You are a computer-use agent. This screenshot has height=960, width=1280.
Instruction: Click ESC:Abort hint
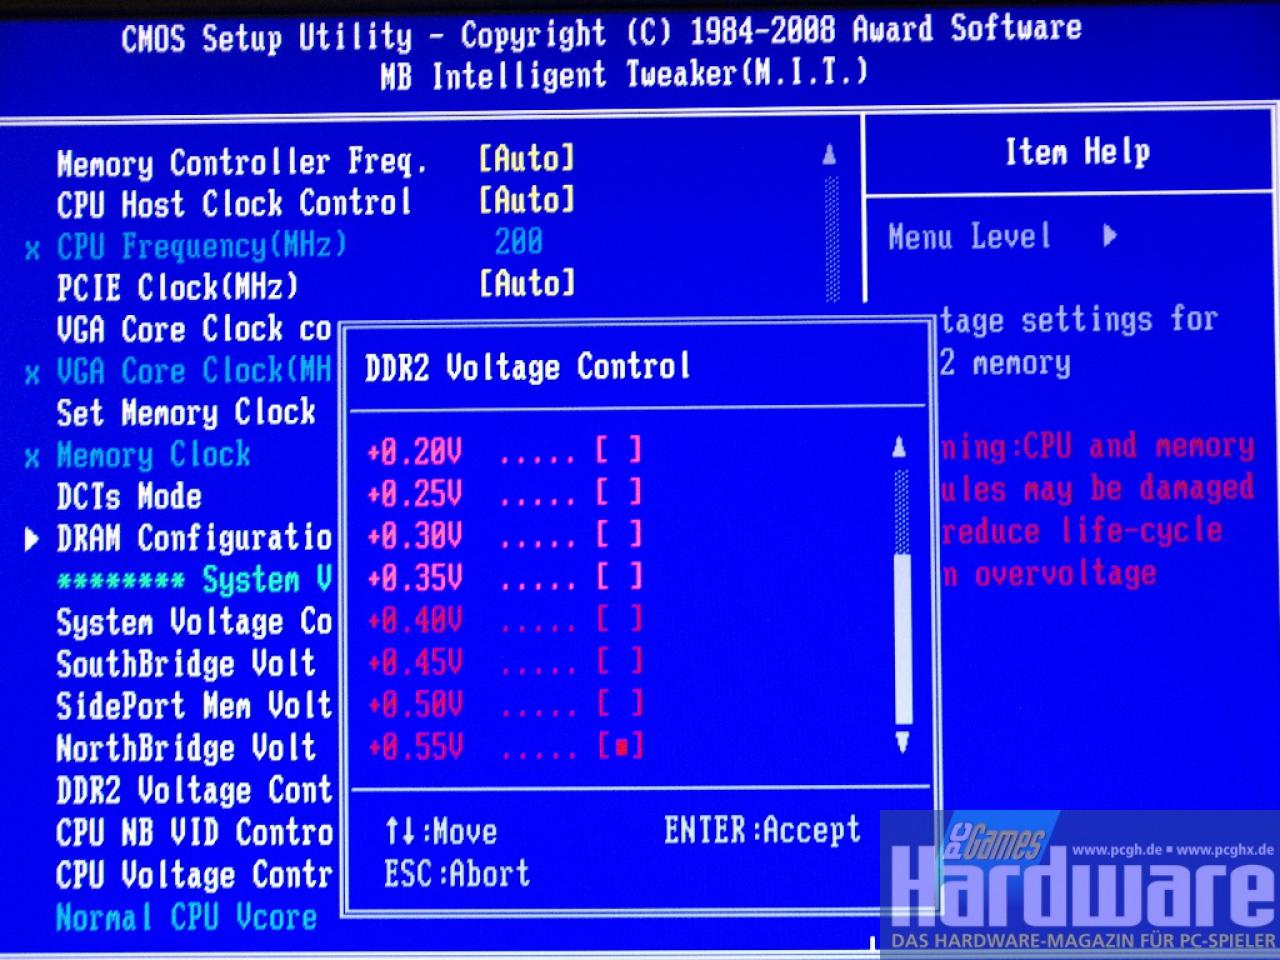coord(457,874)
